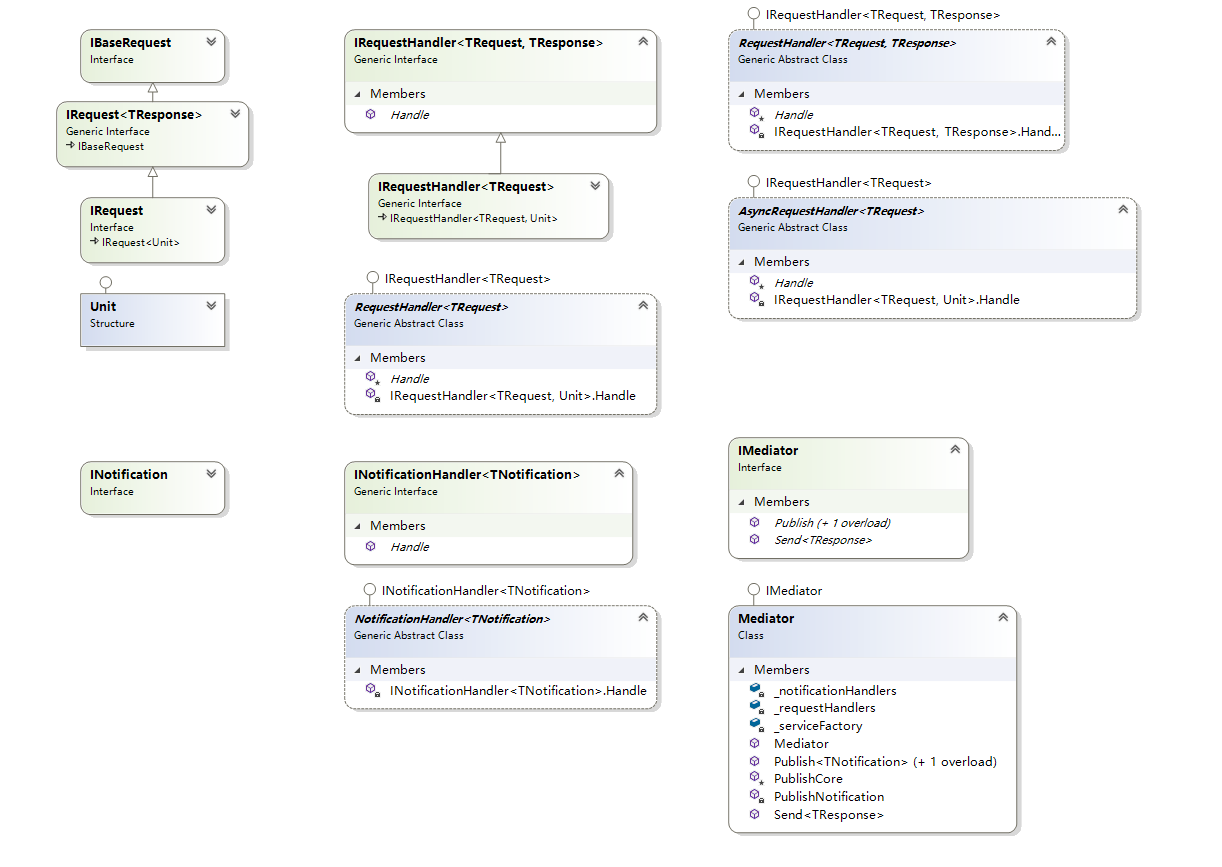Collapse the IMediator interface box

coord(954,450)
